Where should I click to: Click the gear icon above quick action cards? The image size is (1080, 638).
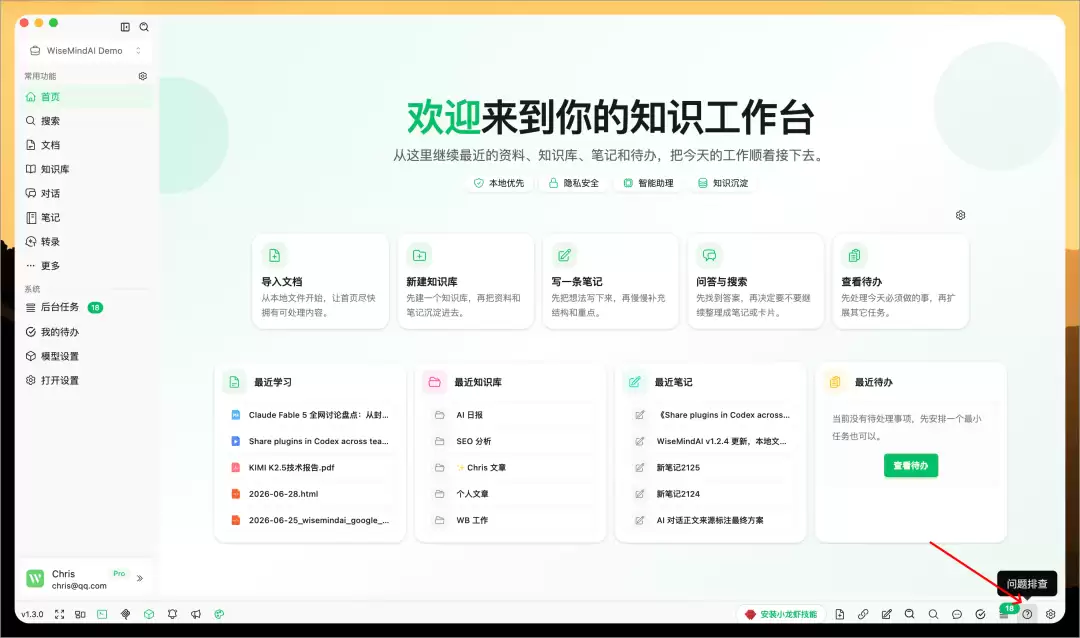(960, 215)
